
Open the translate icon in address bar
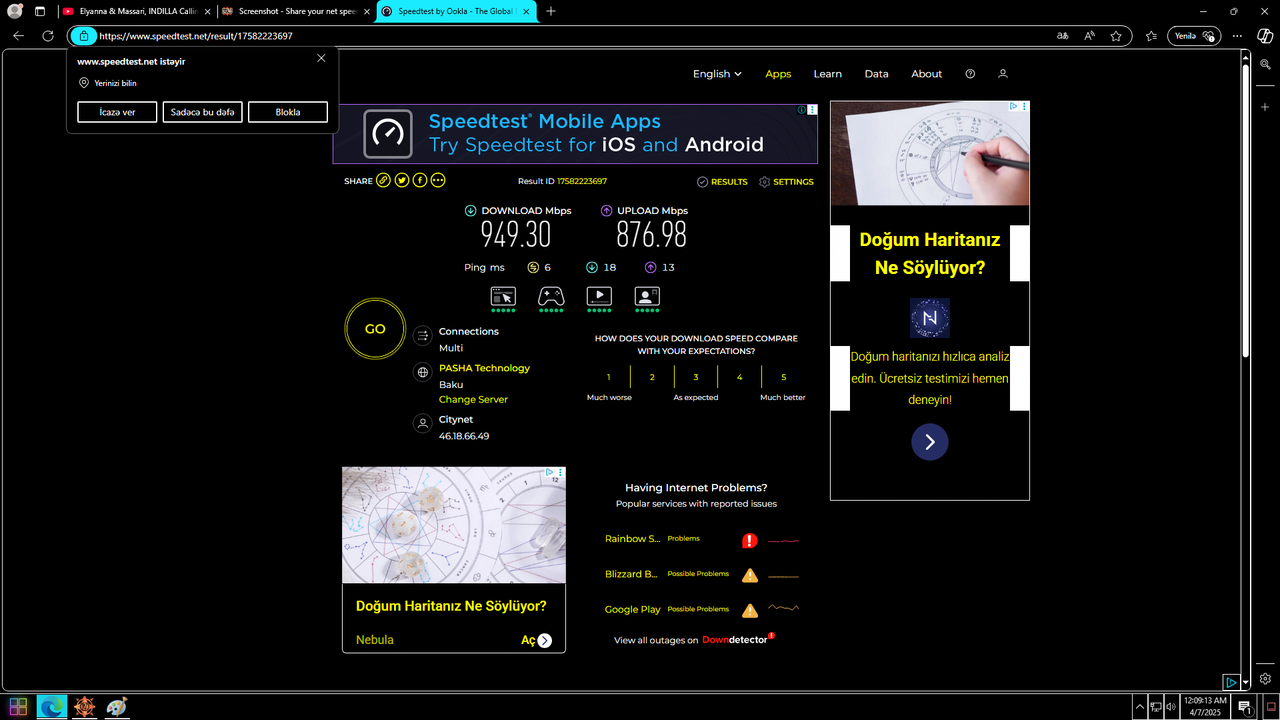1063,36
